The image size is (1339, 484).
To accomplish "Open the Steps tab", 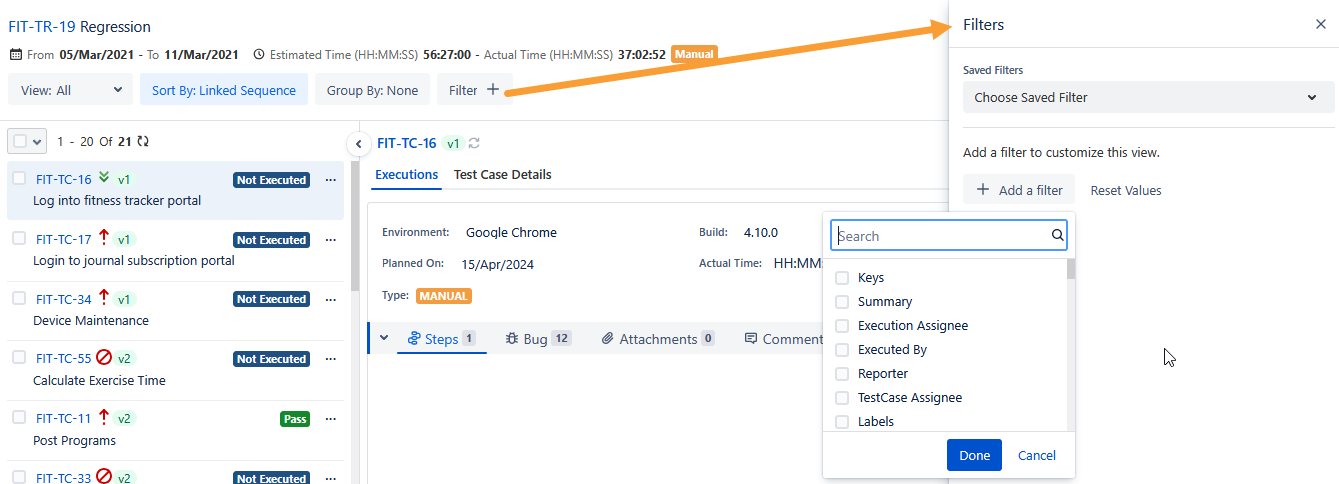I will pos(441,339).
